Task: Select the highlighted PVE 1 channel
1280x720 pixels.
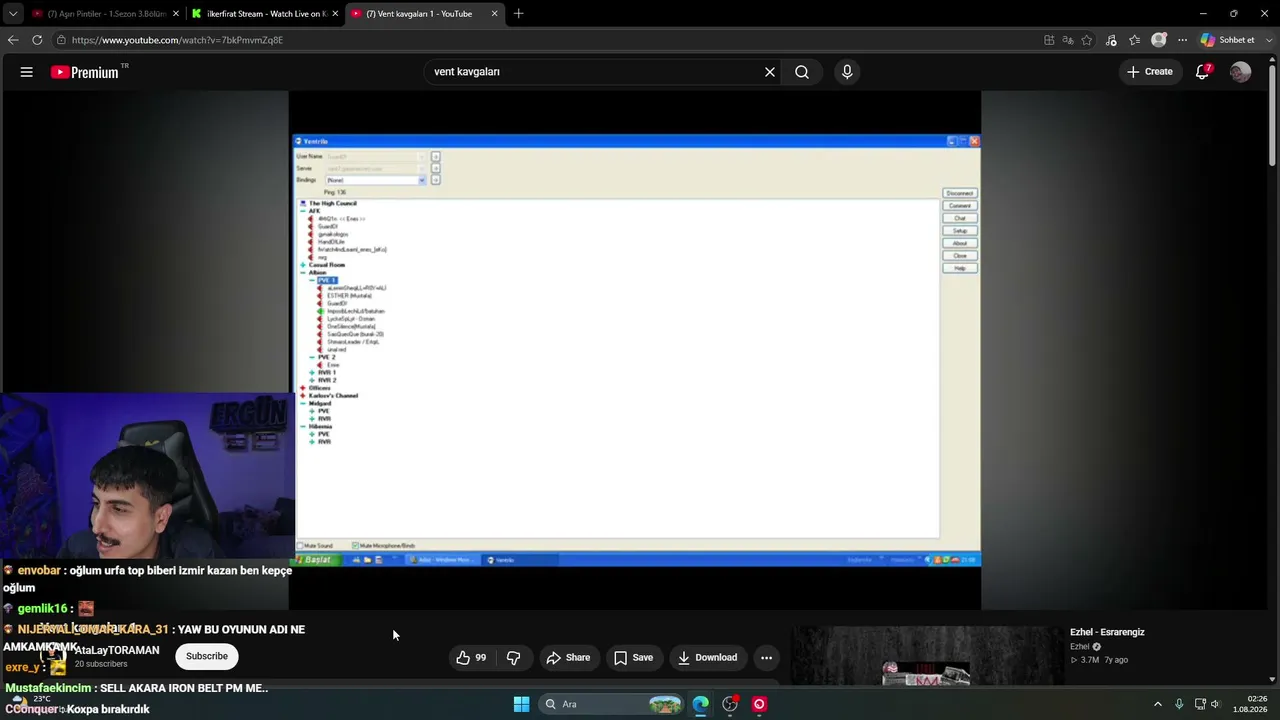Action: pos(327,281)
